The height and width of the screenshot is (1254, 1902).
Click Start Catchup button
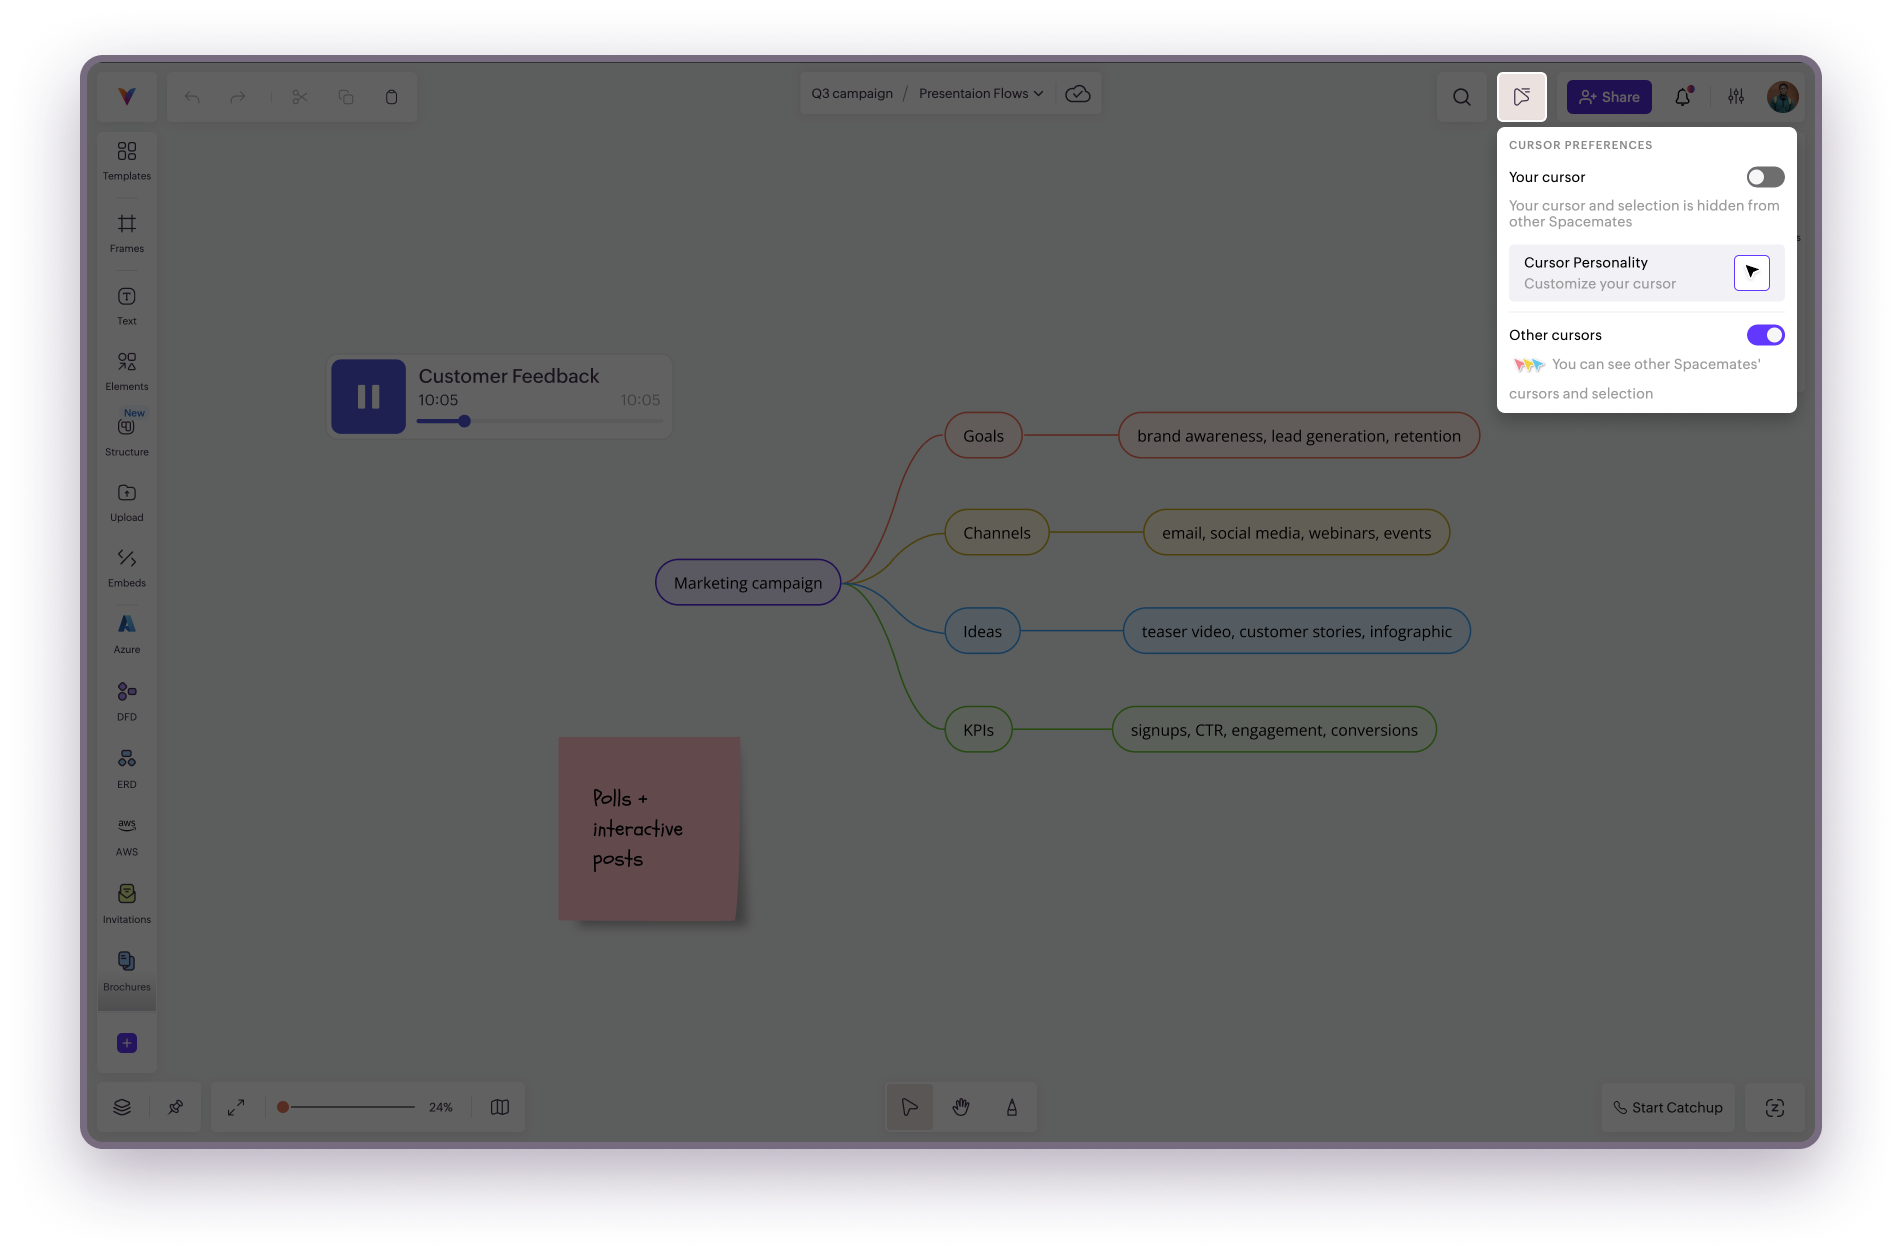(x=1668, y=1107)
